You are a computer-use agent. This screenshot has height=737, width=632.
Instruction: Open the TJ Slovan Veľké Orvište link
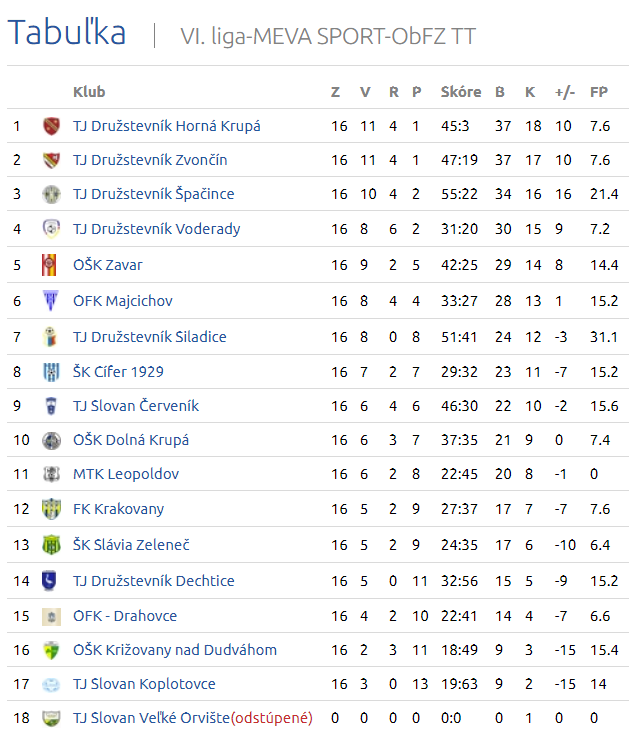tap(151, 718)
